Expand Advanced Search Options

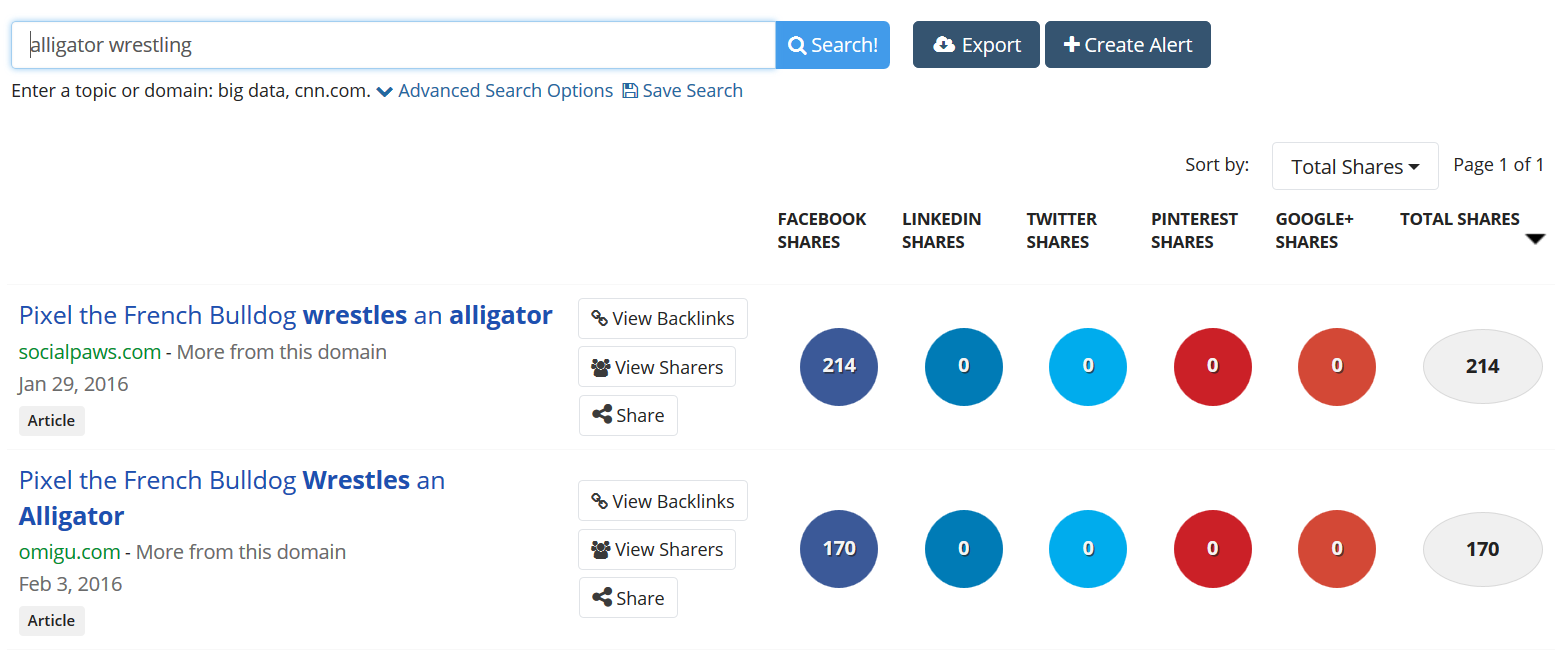pyautogui.click(x=495, y=91)
